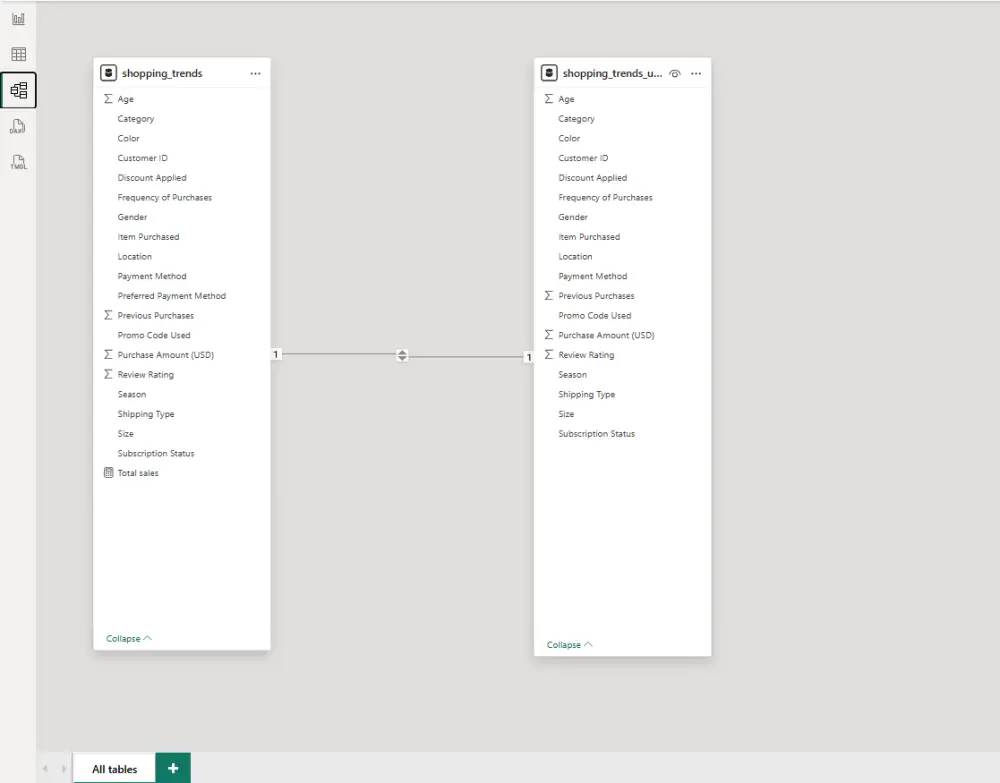Open the TMDL view
Screen dimensions: 1000x783
[17, 162]
